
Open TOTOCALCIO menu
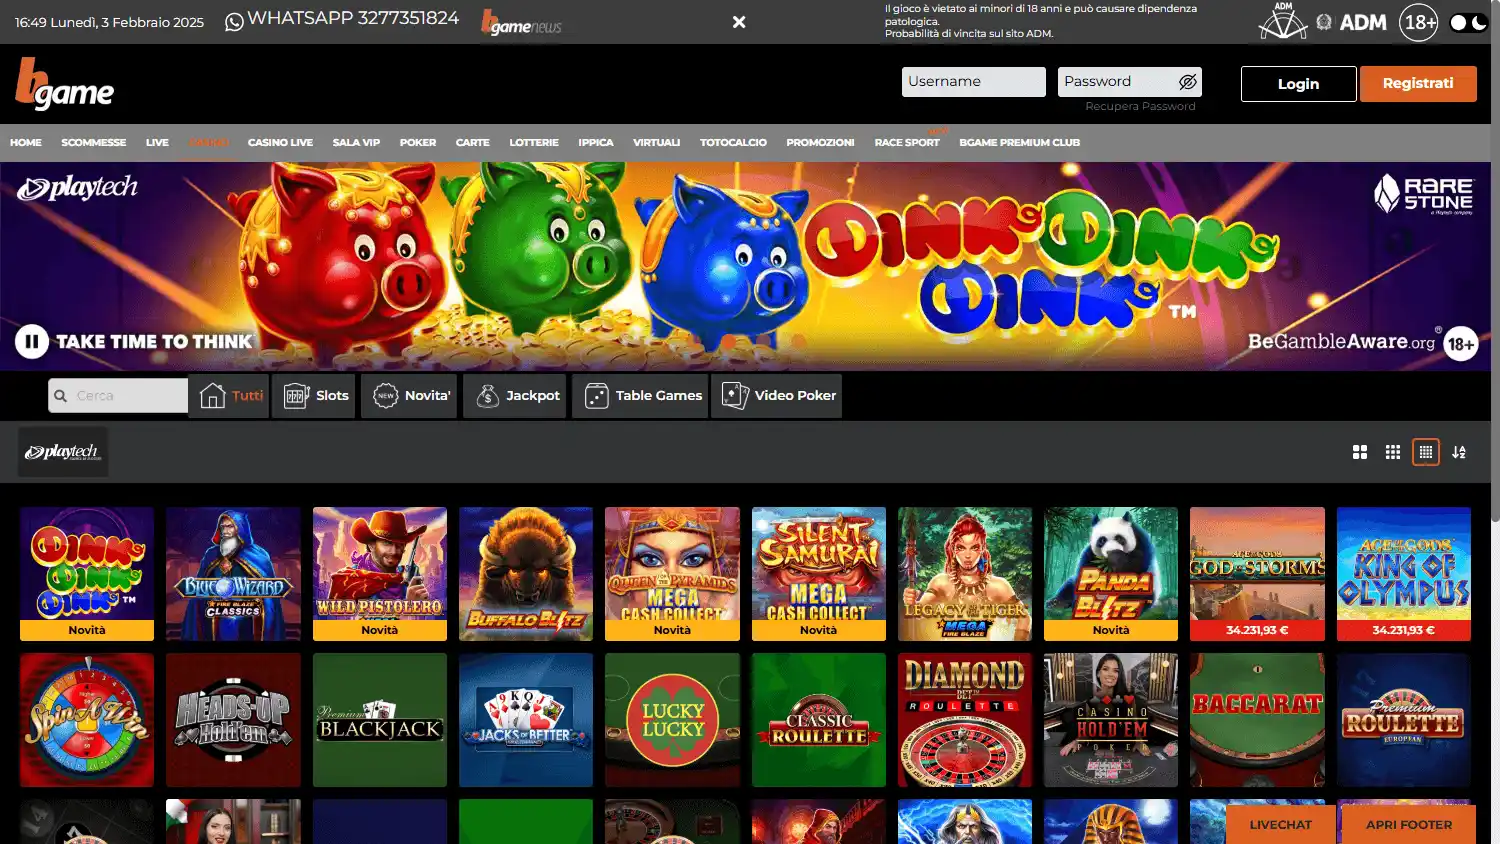(733, 142)
